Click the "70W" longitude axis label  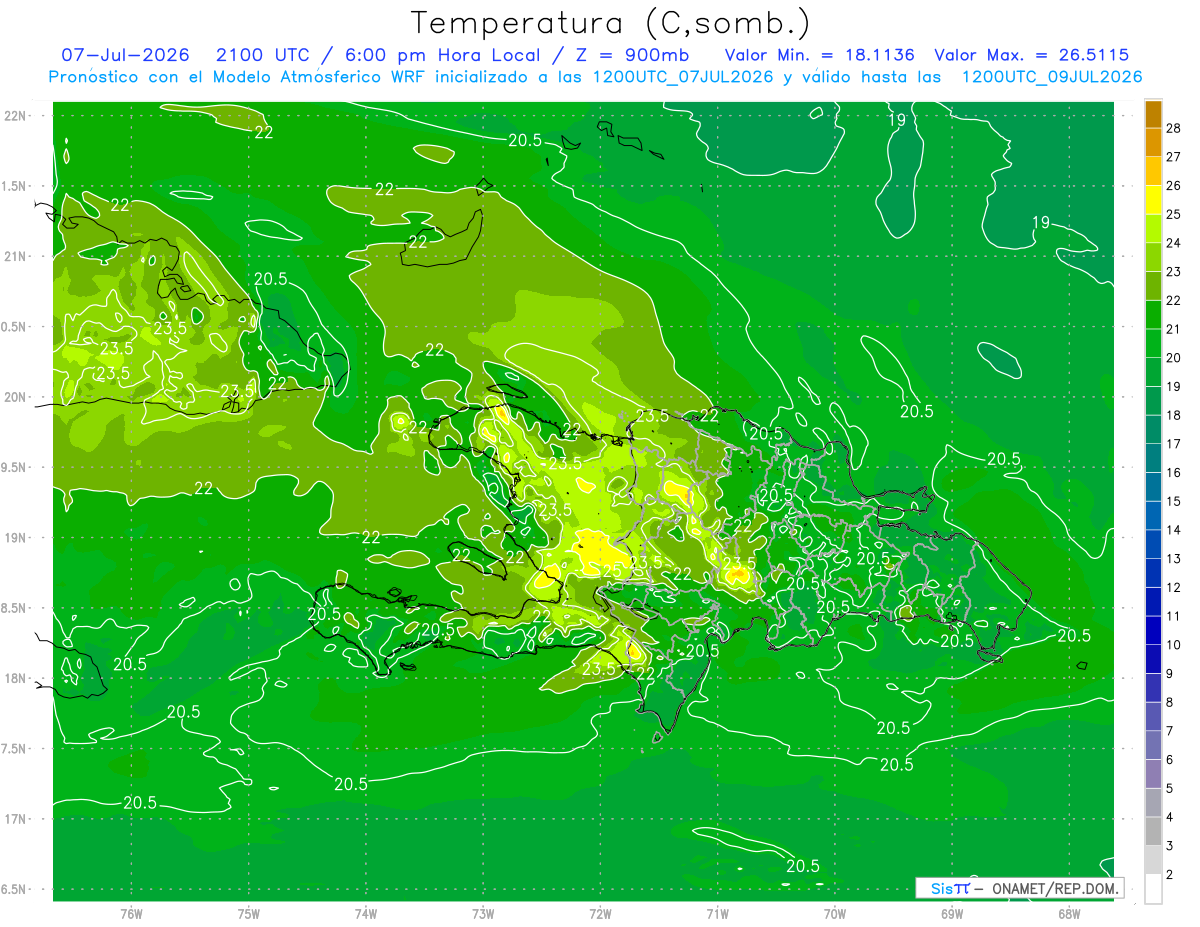(x=835, y=915)
